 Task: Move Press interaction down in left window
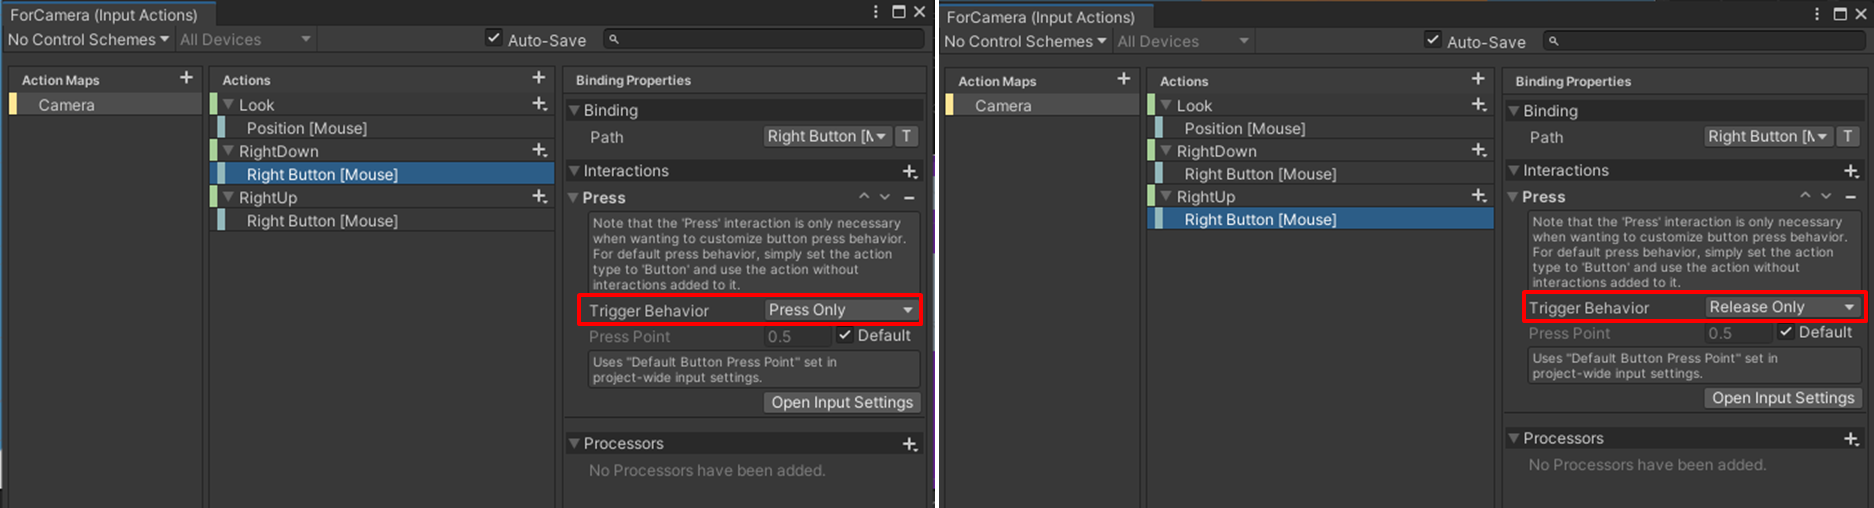tap(885, 197)
